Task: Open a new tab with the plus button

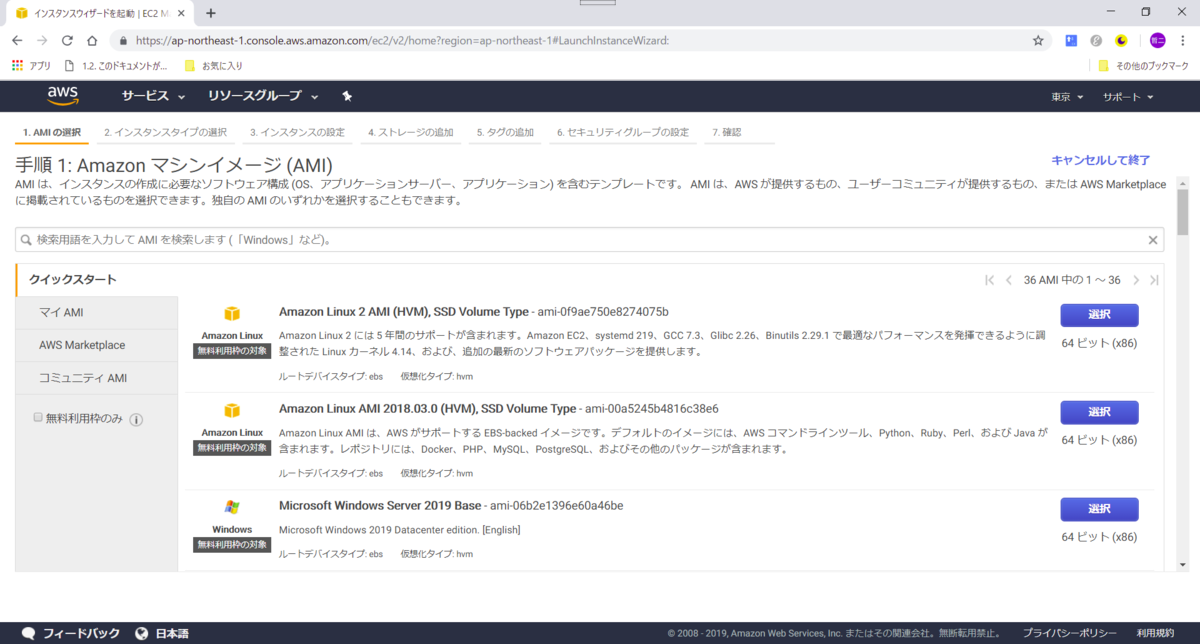Action: point(211,13)
